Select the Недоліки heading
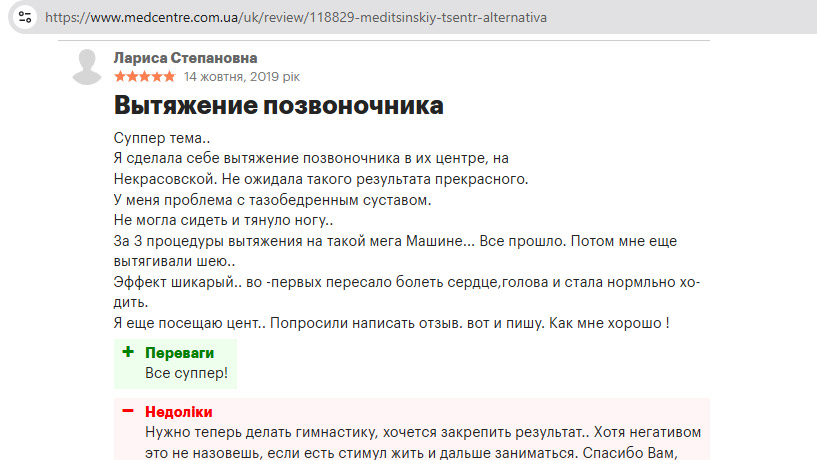Viewport: 817px width, 460px height. 178,411
